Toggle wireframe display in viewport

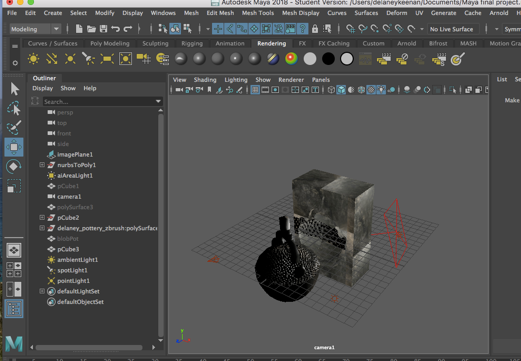point(331,90)
